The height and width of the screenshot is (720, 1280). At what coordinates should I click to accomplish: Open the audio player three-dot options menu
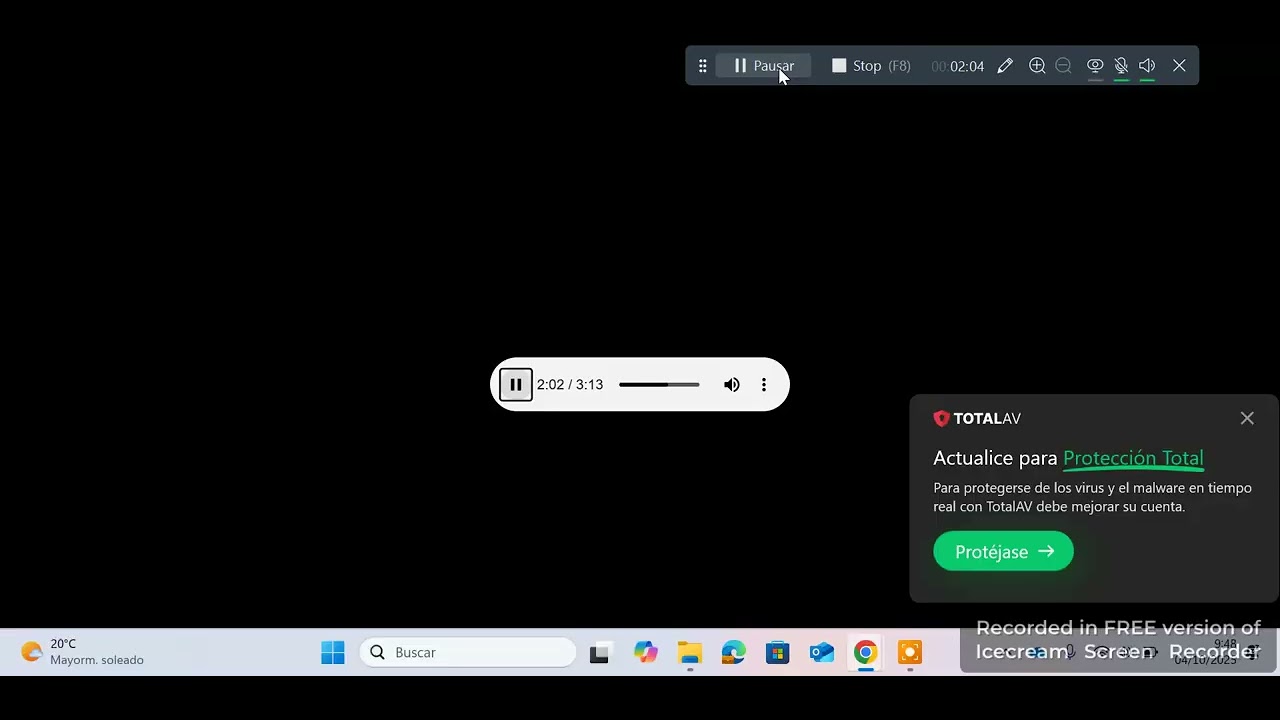(x=764, y=384)
